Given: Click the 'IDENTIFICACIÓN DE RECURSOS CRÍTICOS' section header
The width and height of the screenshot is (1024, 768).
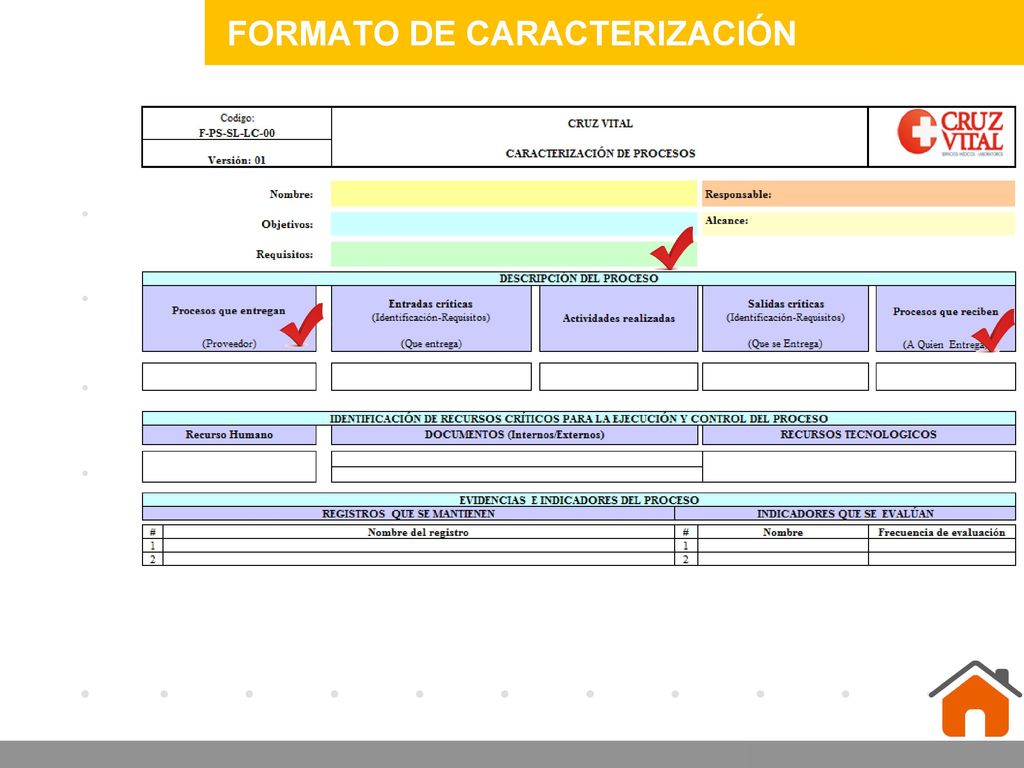Looking at the screenshot, I should pos(579,419).
